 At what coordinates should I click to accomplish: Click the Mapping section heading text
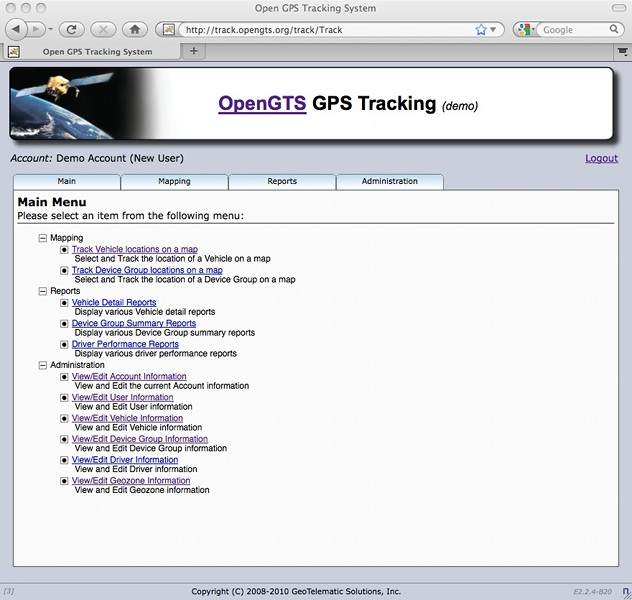point(67,238)
